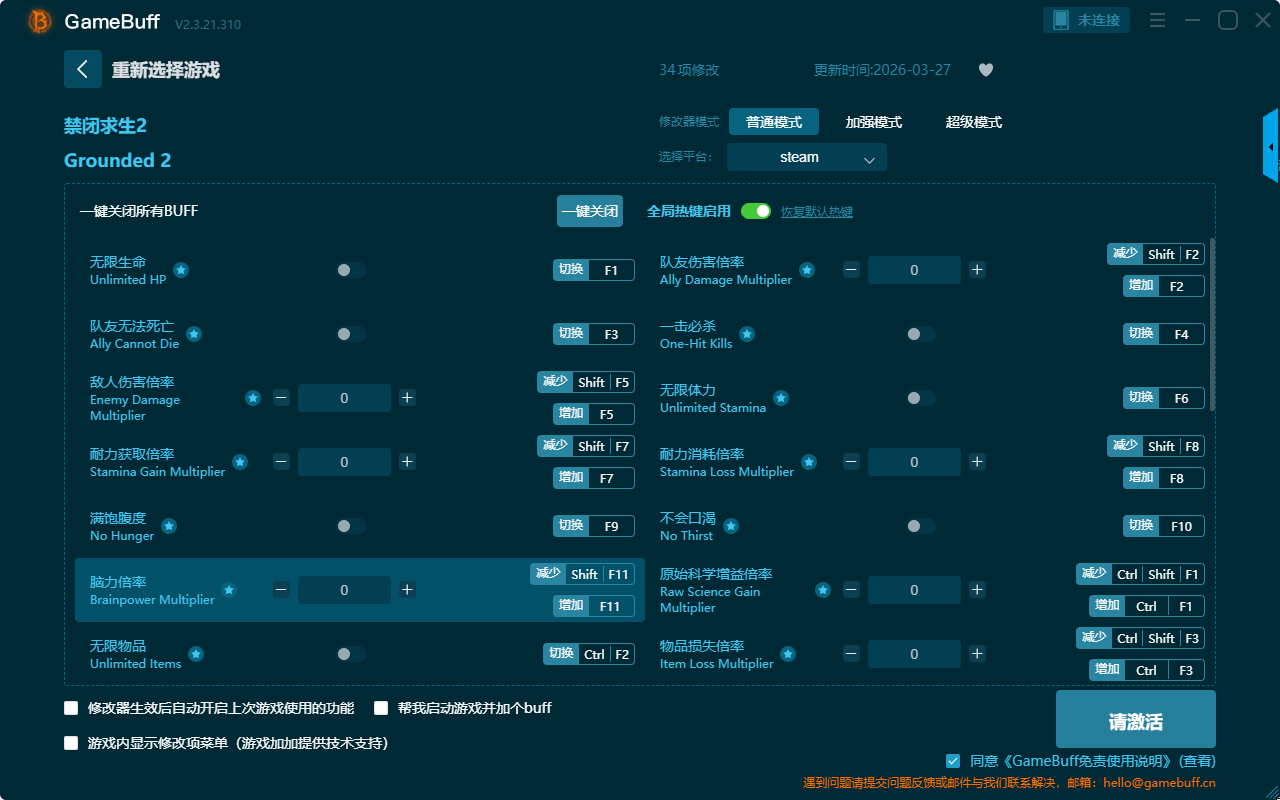Expand the blue side panel arrow

[1271, 147]
